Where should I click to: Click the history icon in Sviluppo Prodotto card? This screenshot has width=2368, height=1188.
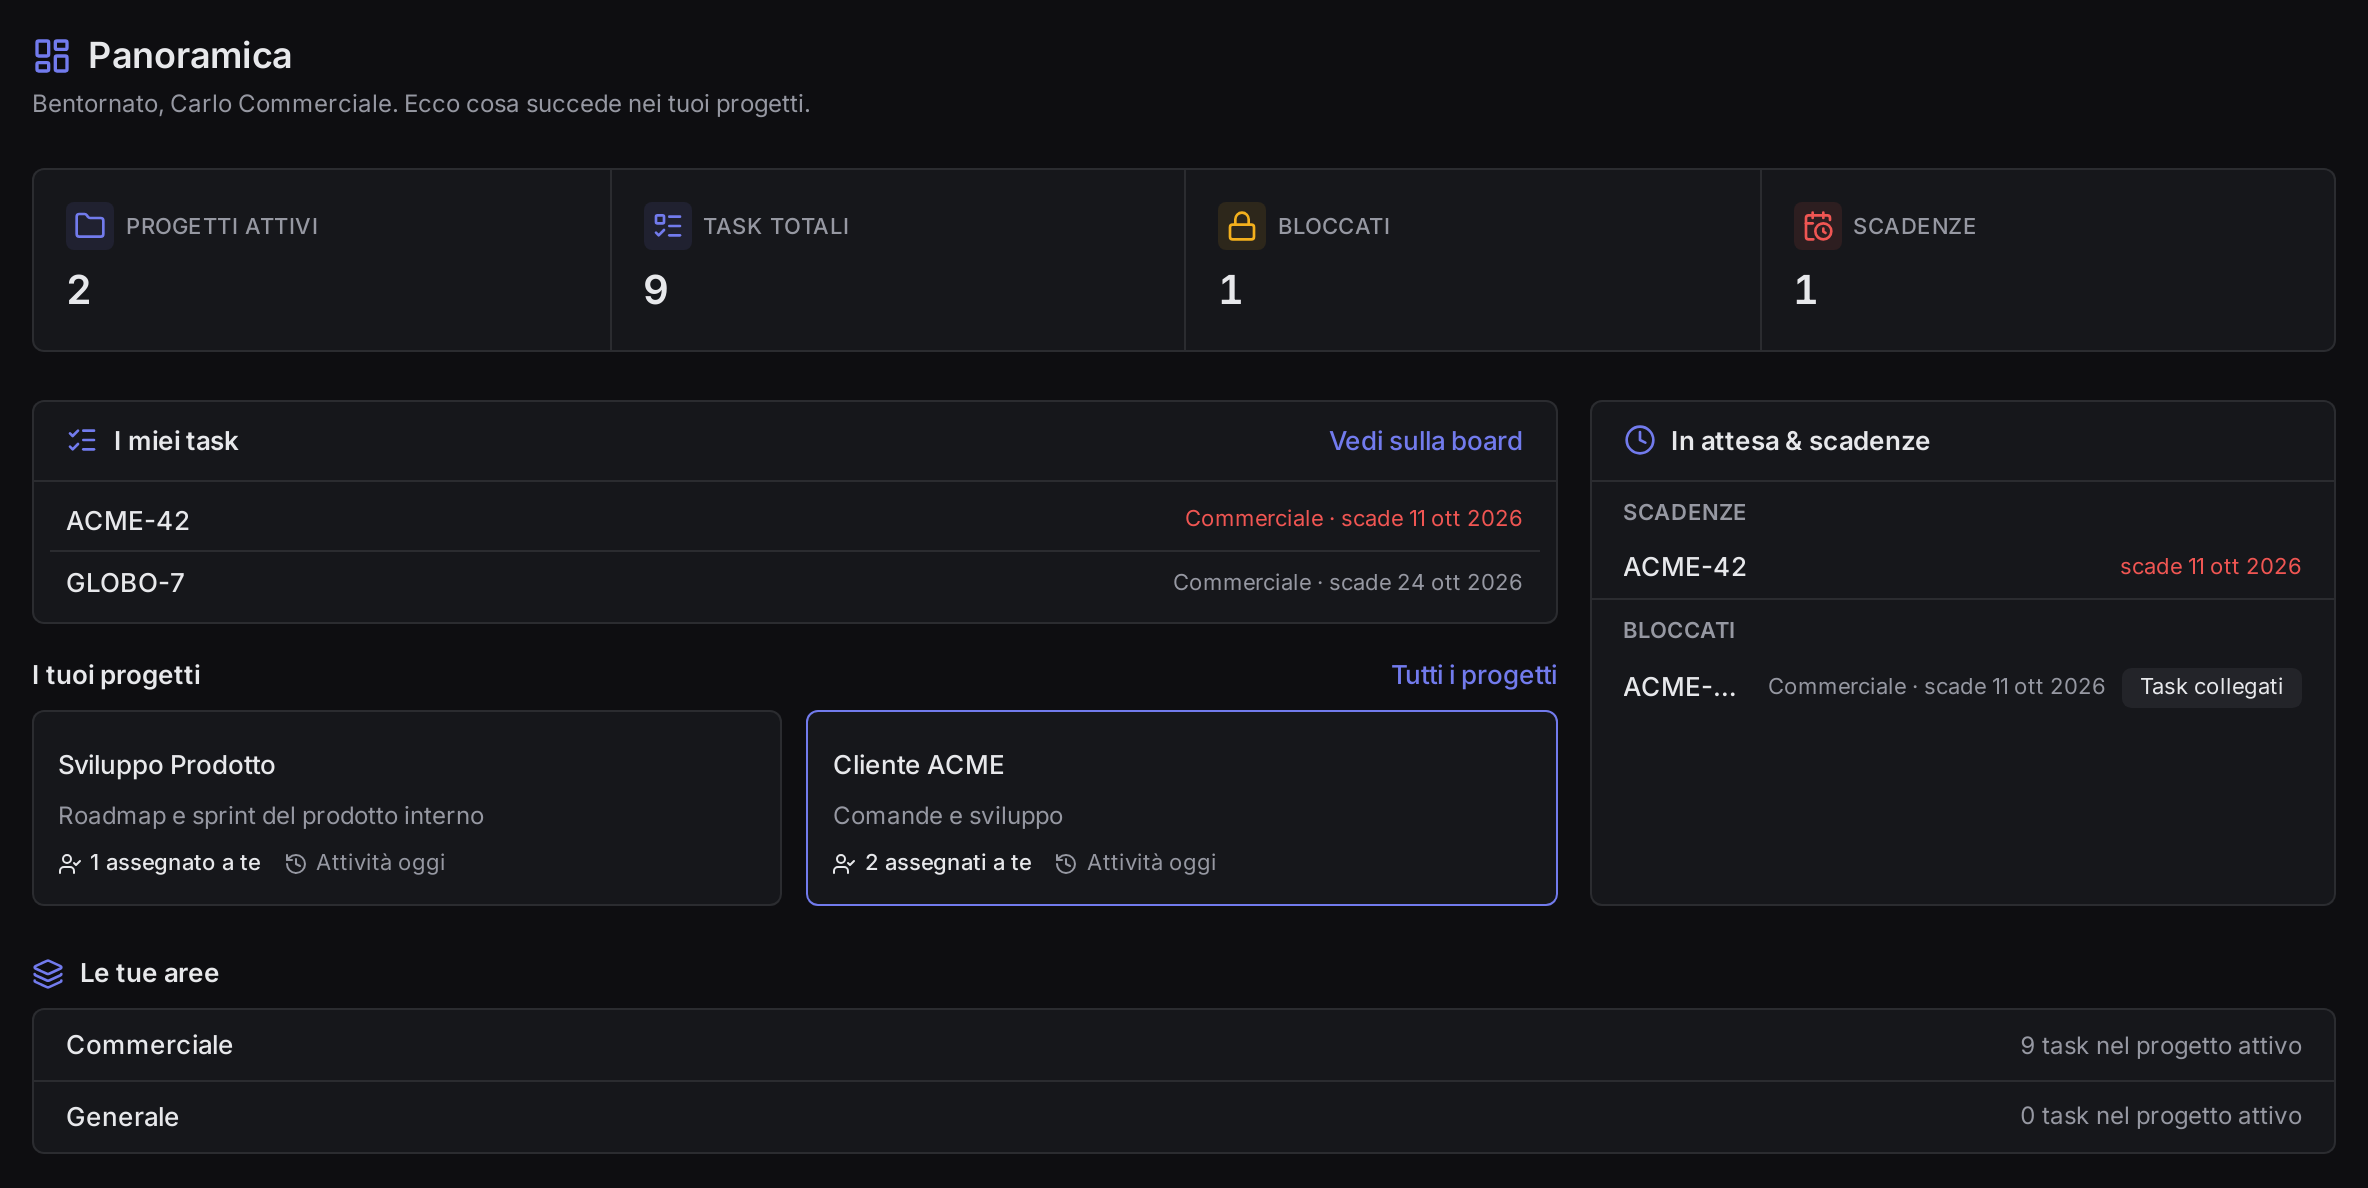295,864
